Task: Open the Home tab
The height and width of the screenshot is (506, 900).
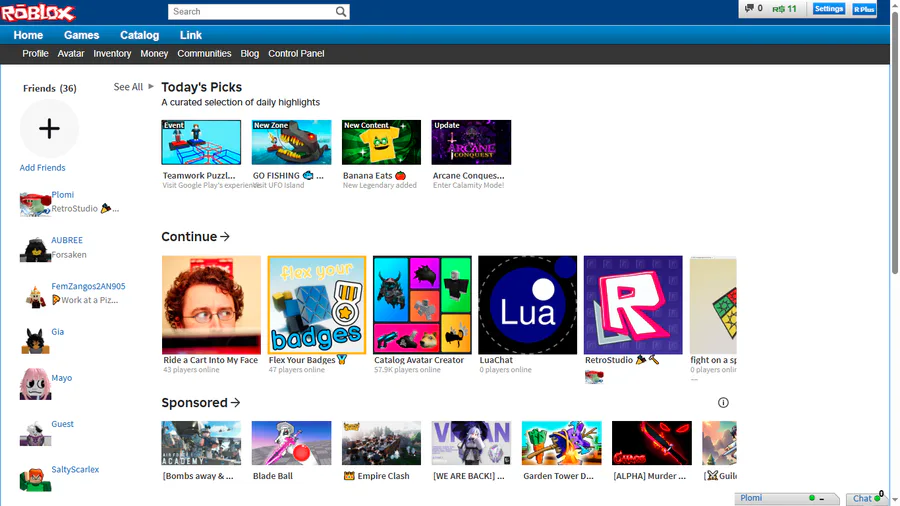Action: pyautogui.click(x=28, y=35)
